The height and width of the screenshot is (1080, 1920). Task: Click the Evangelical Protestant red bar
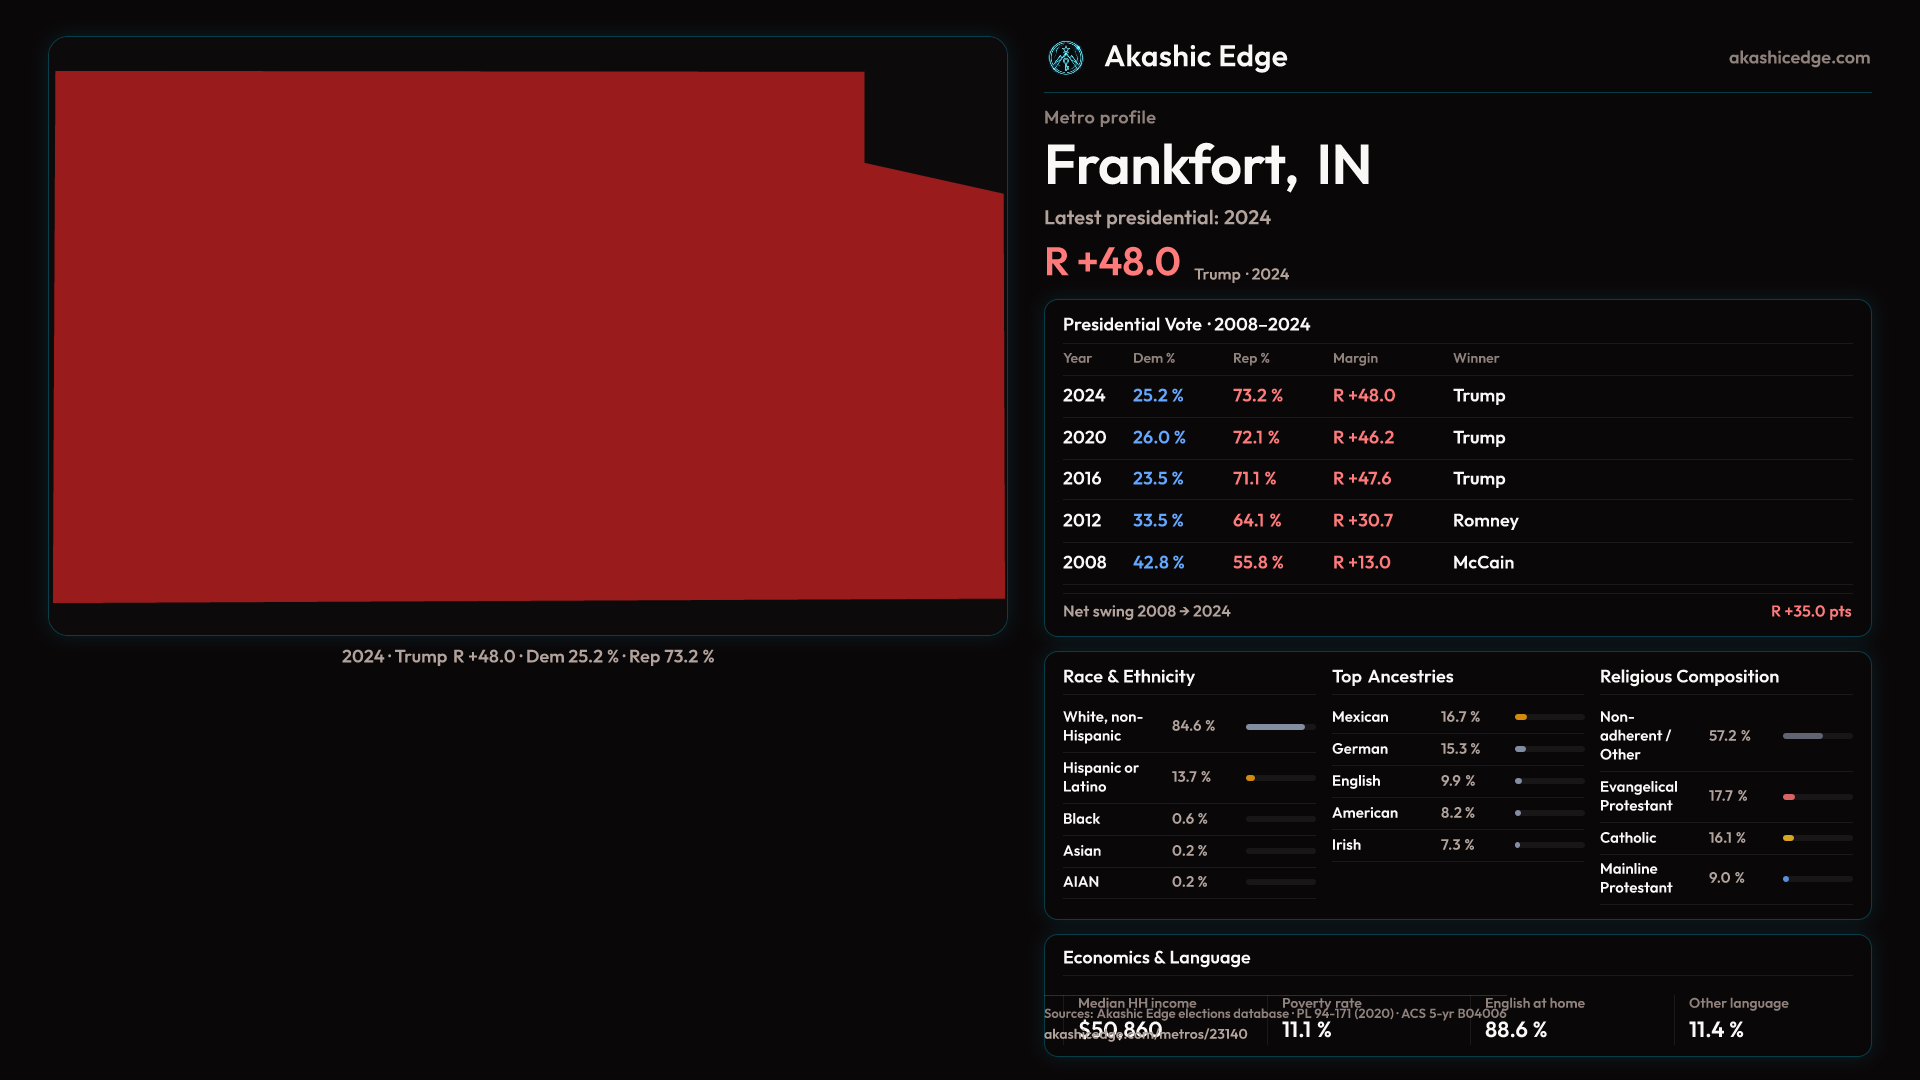point(1789,797)
